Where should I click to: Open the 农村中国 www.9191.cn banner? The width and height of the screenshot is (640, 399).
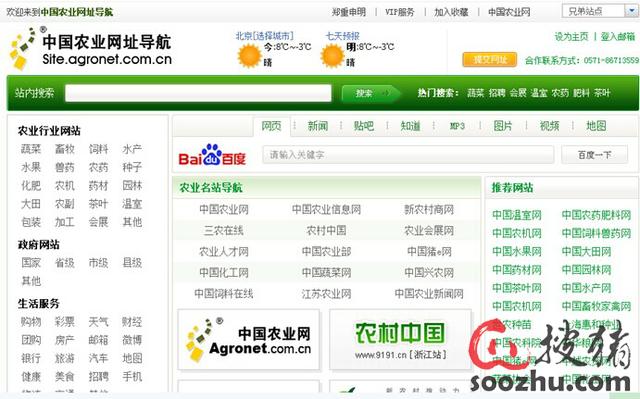pos(400,340)
